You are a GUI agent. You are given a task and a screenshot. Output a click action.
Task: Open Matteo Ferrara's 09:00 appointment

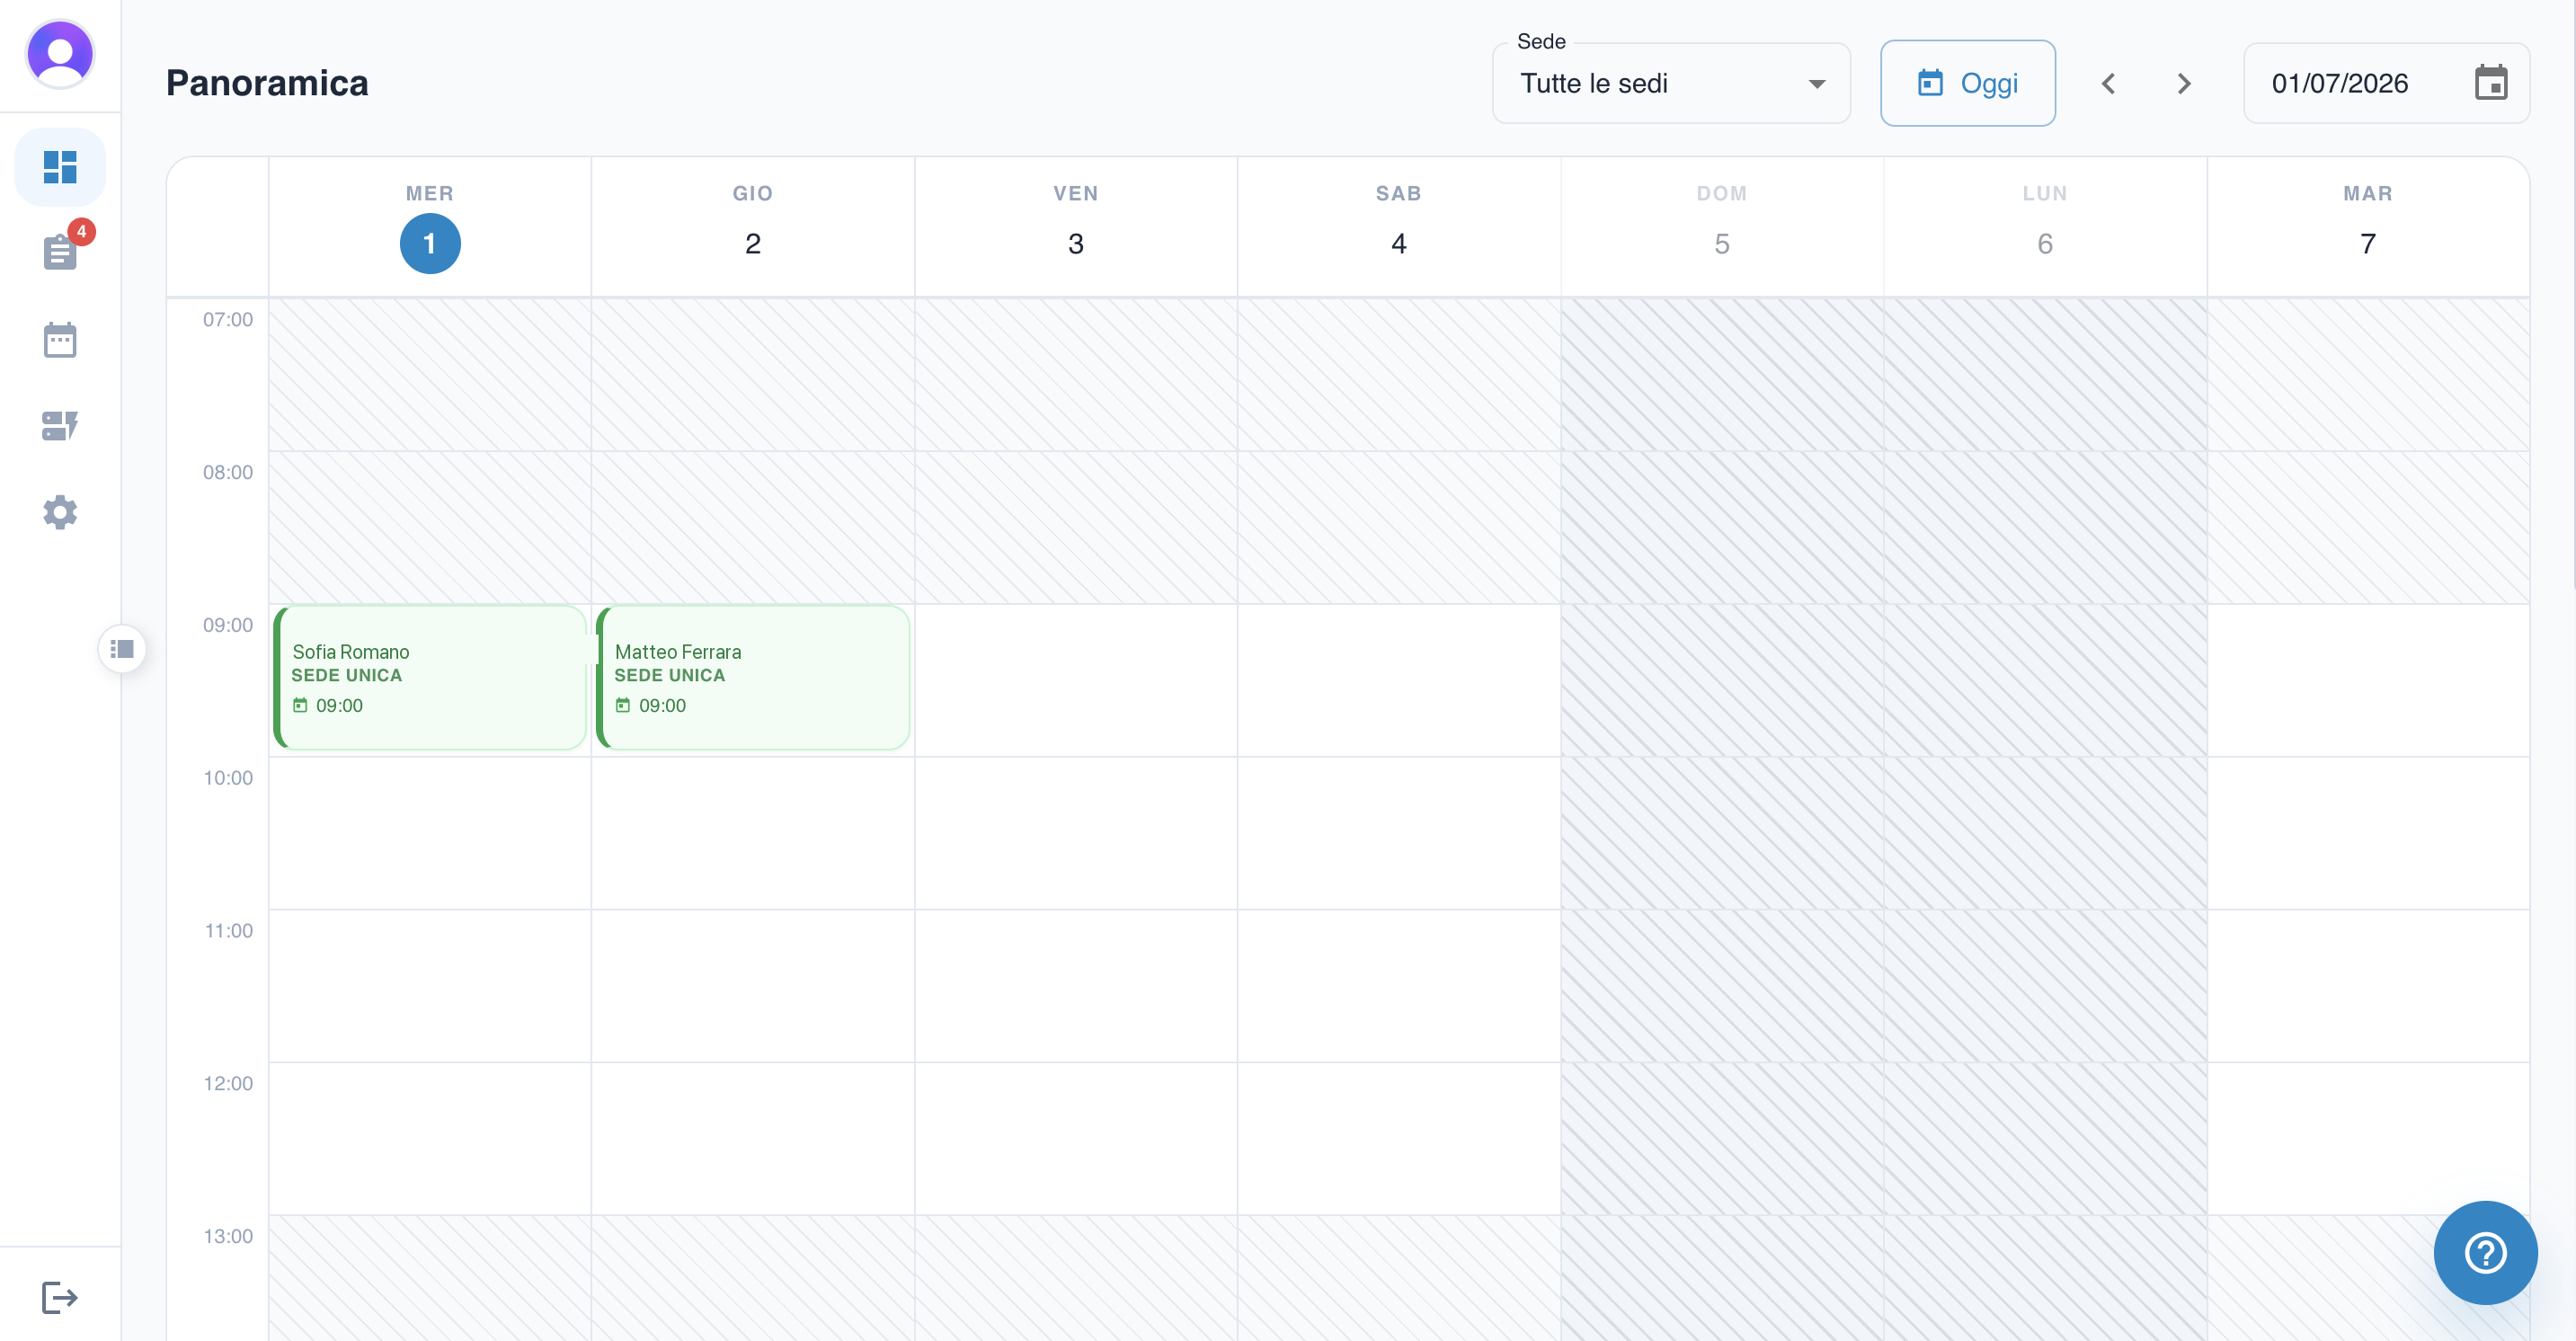753,678
